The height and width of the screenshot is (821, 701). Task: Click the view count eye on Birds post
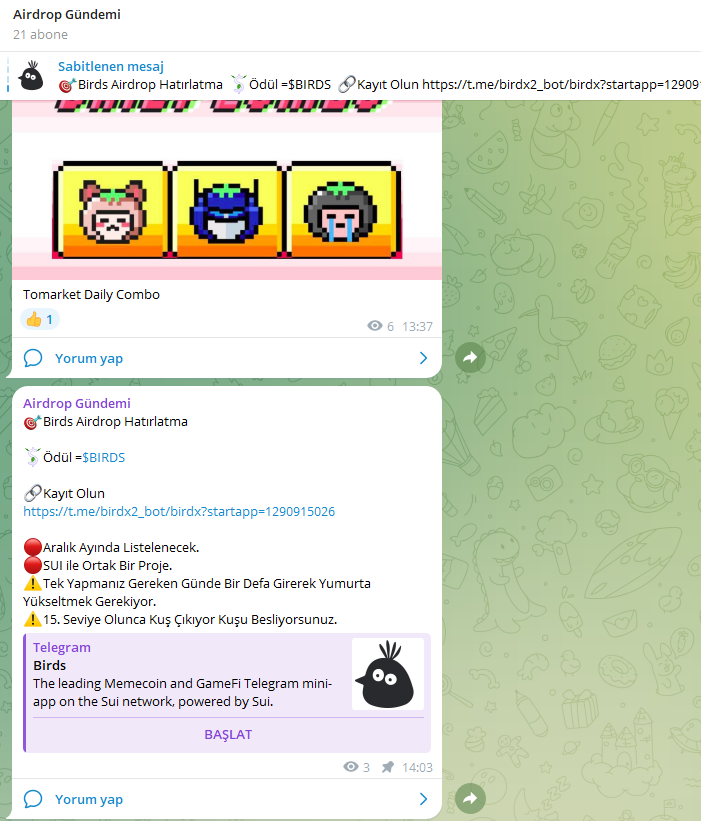click(x=351, y=767)
